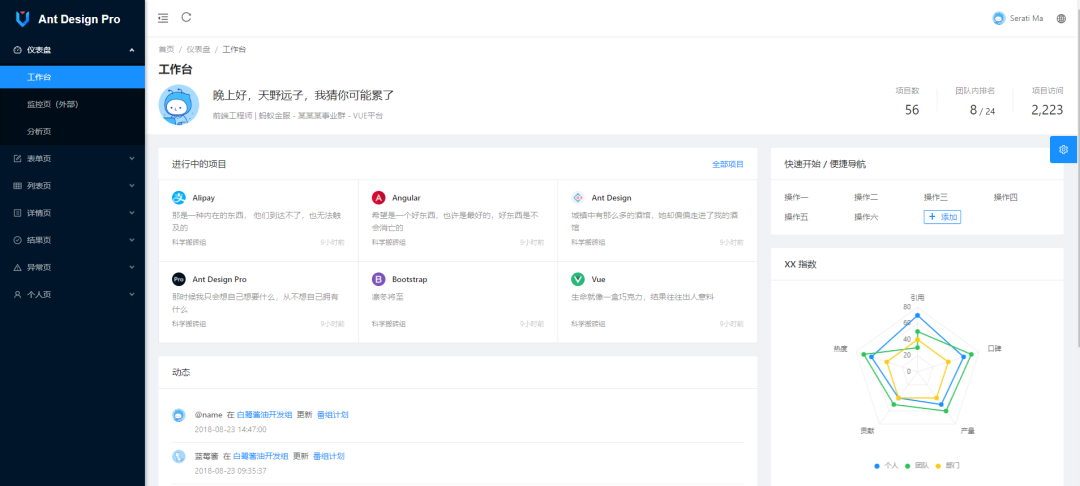
Task: Expand the 表单页 sidebar menu
Action: [x=72, y=158]
